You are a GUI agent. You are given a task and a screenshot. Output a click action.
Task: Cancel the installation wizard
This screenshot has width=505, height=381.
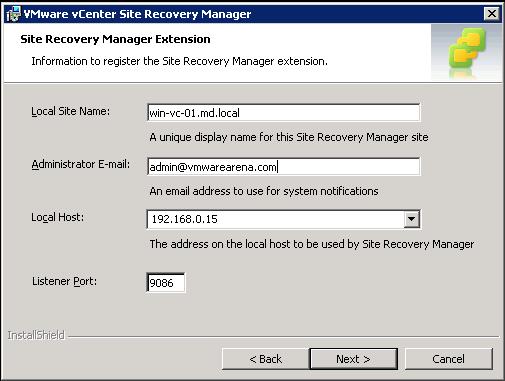(x=449, y=359)
